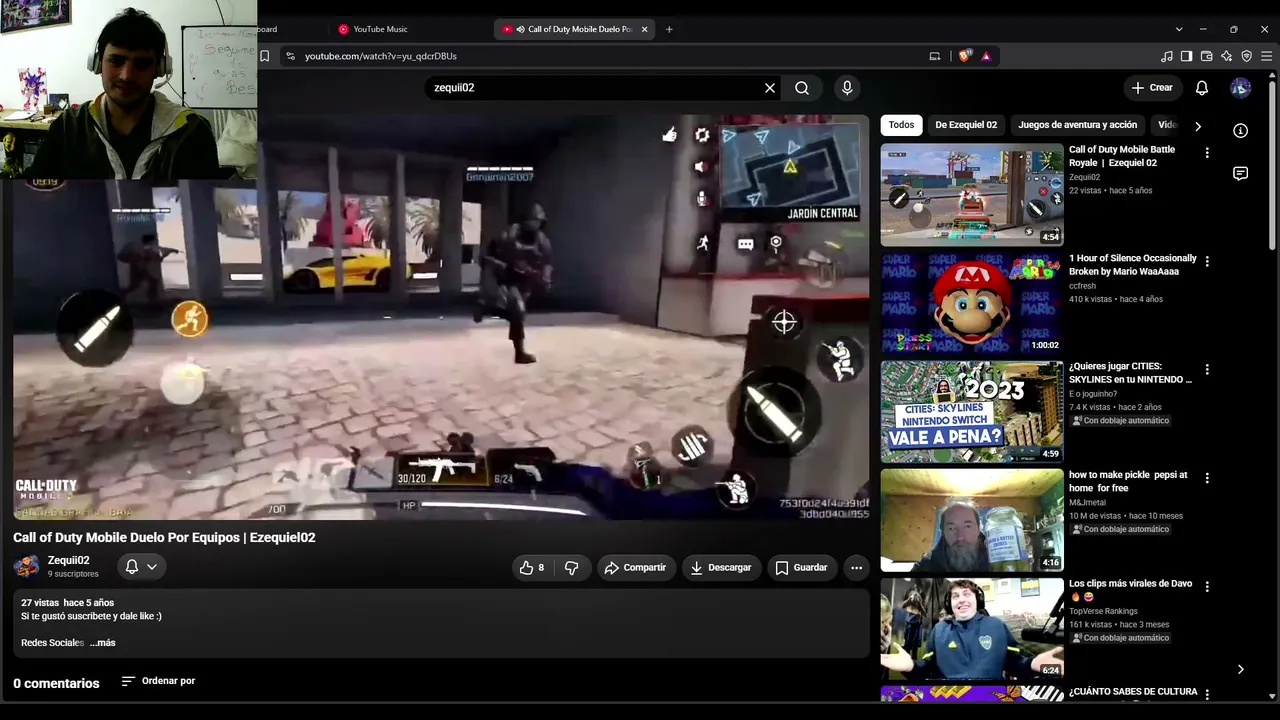Open ¿Quieres jugar CITIES: SKYLINES video title

click(1131, 373)
